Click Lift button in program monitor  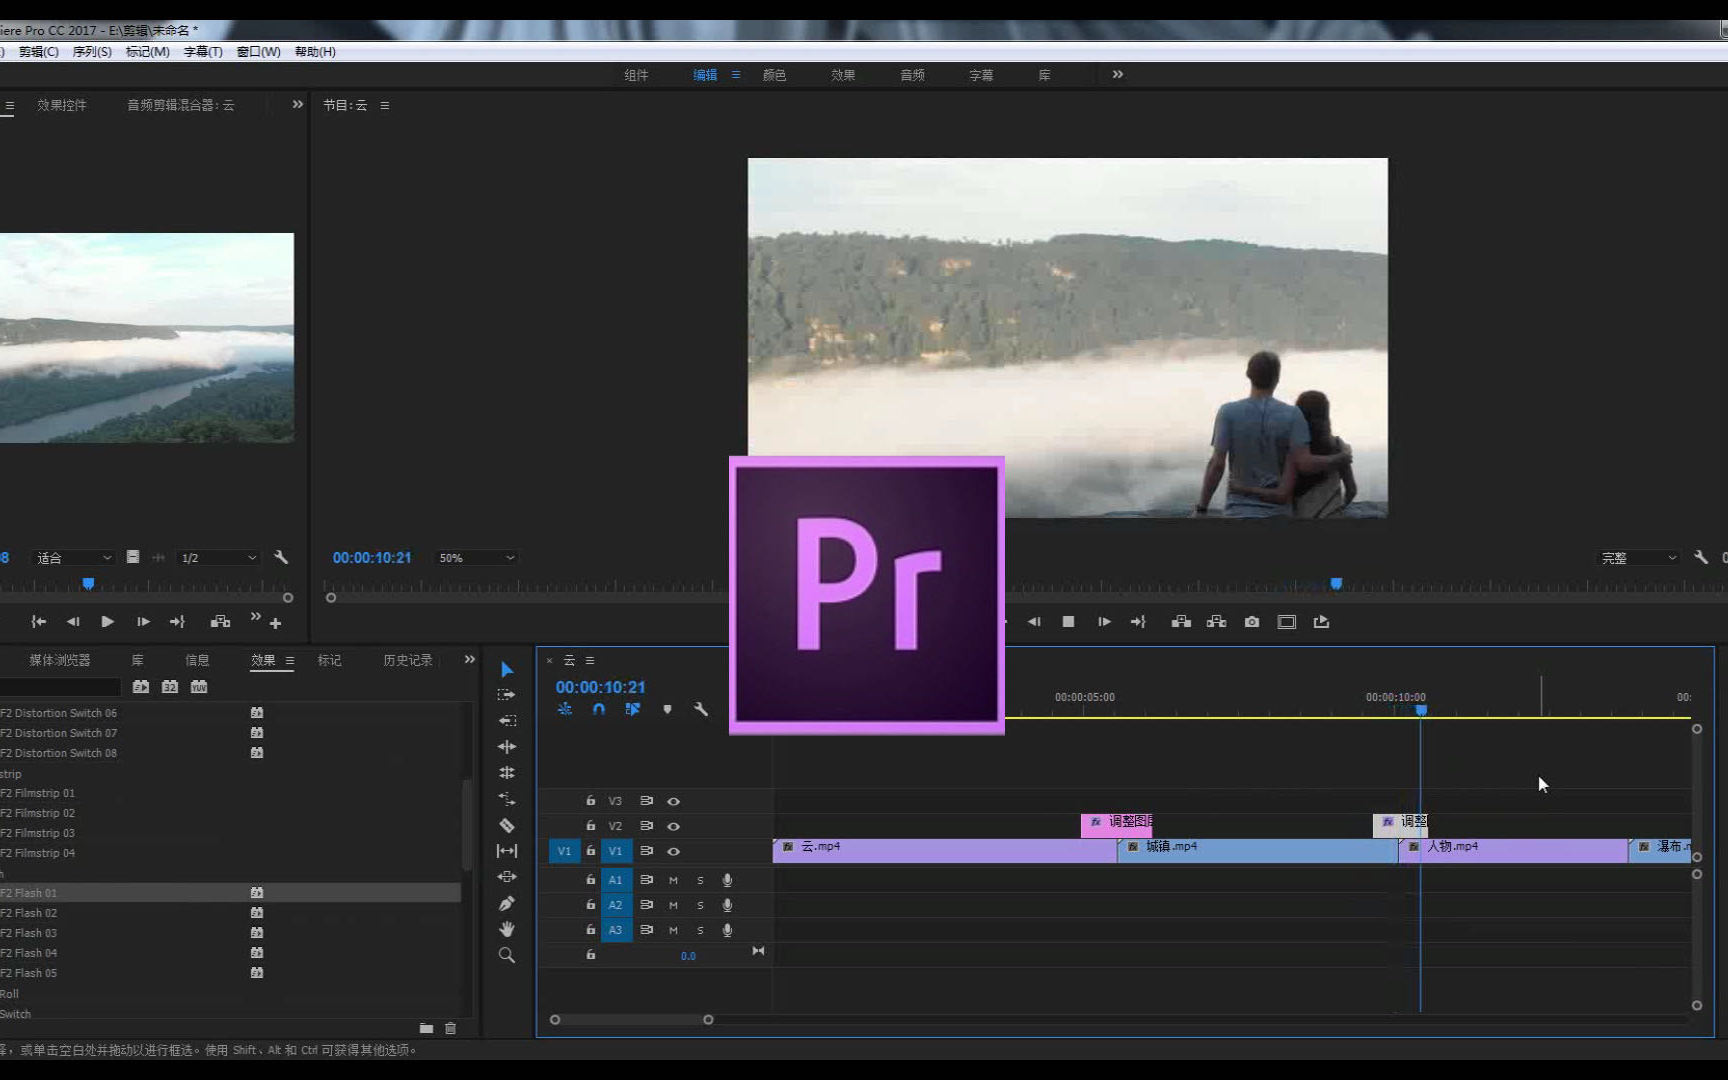1181,622
